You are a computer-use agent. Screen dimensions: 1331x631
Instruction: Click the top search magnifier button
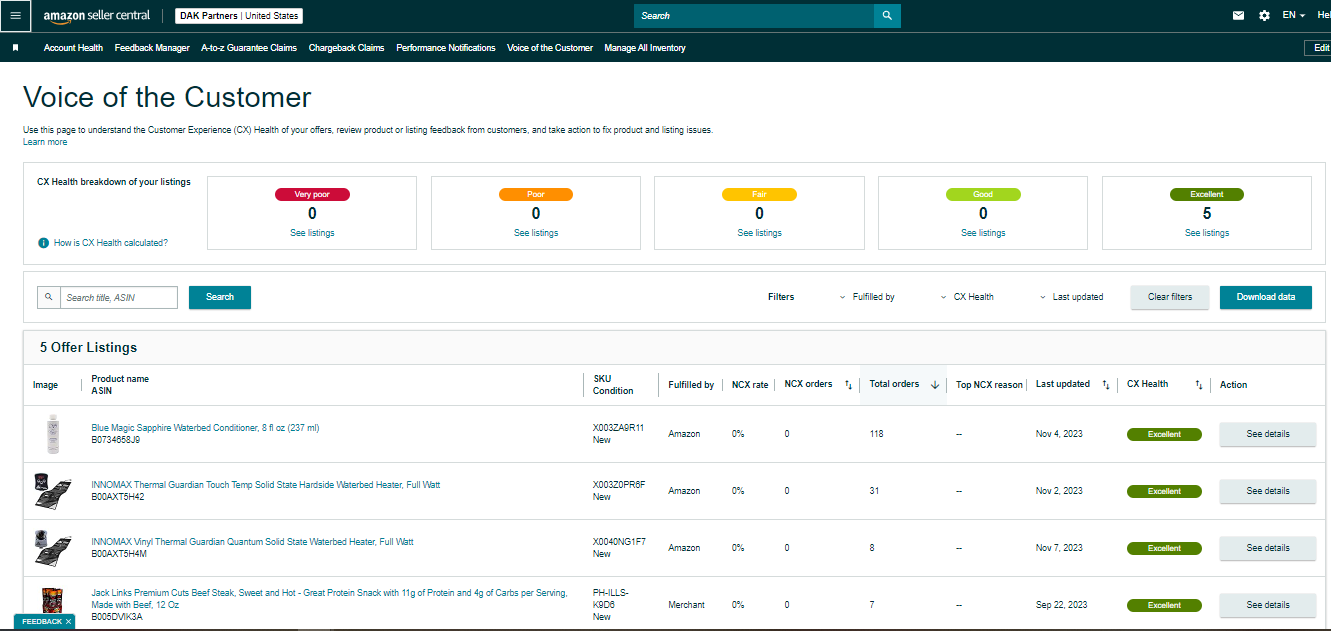887,16
